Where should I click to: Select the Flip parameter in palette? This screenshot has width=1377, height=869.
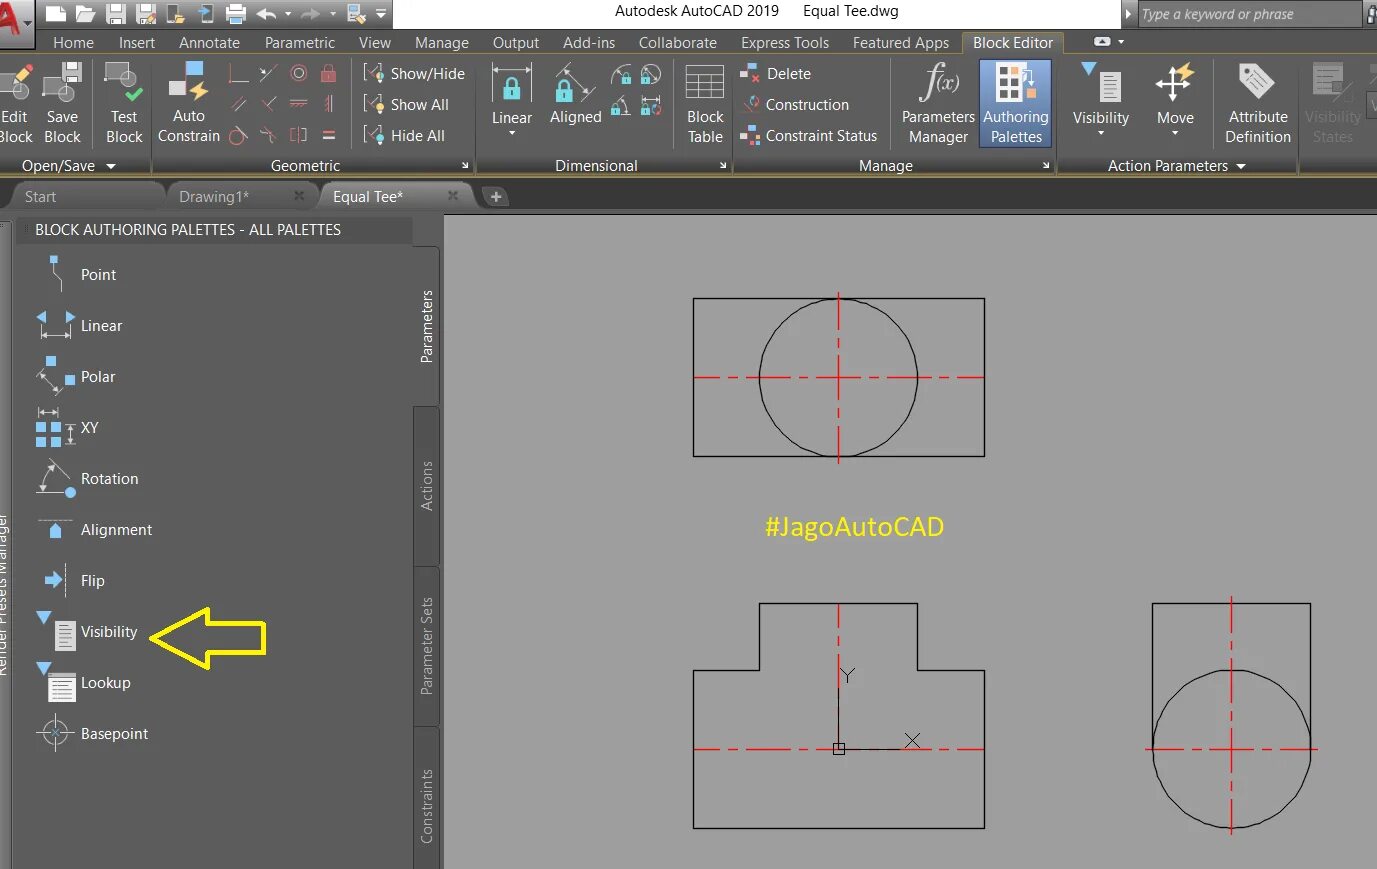coord(72,580)
